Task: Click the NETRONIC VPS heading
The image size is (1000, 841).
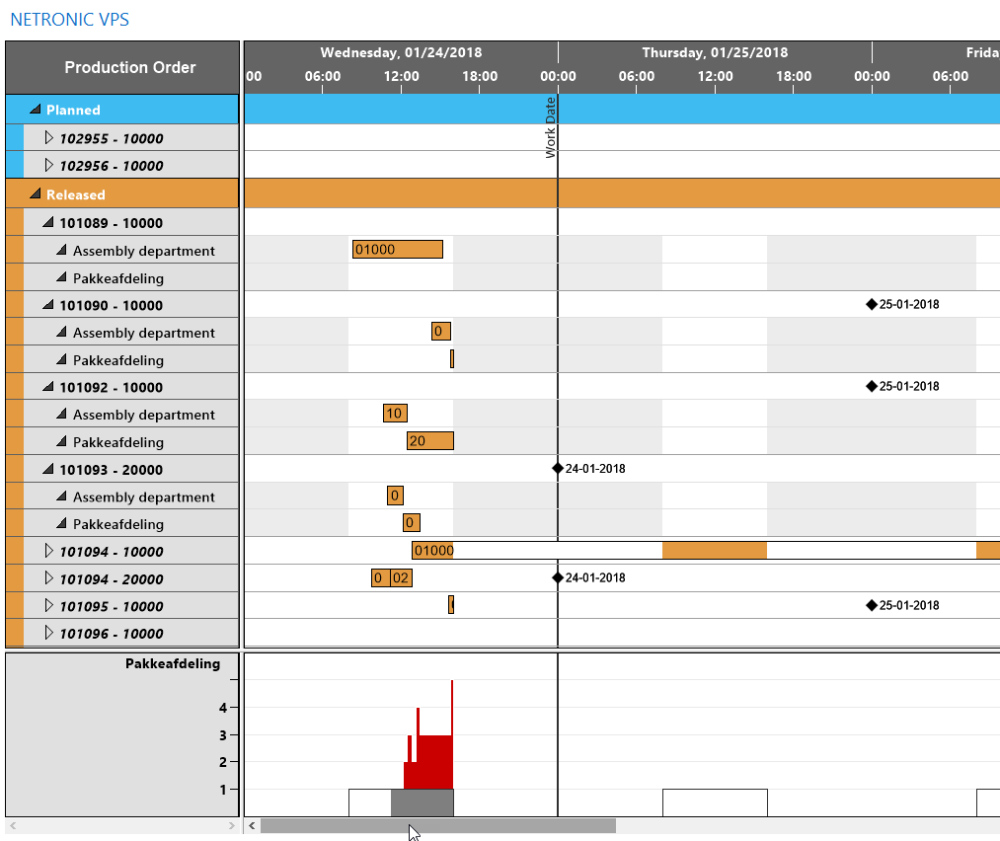Action: click(x=69, y=19)
